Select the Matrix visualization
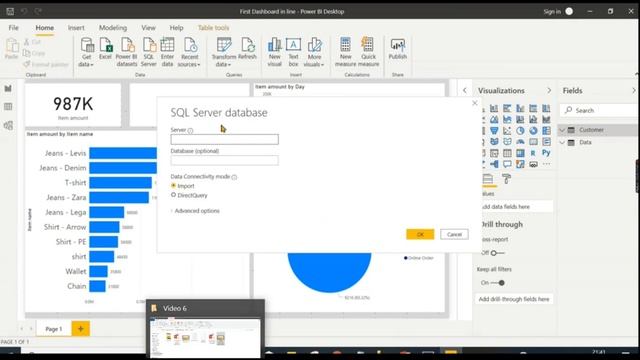Viewport: 640px width, 360px height. (520, 153)
